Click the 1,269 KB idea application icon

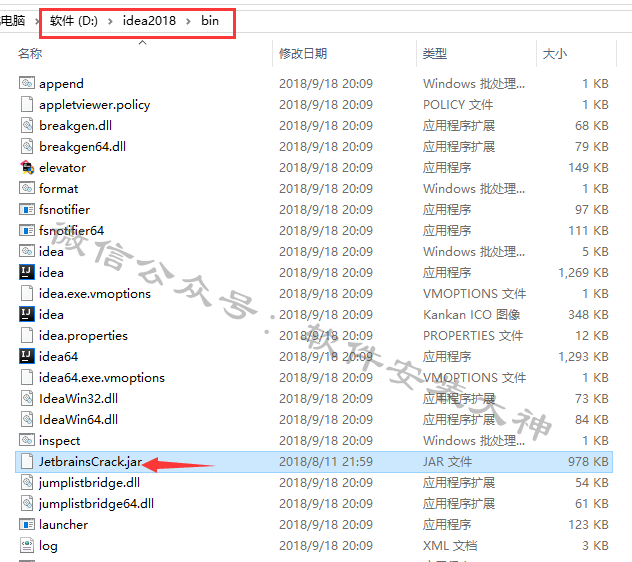tap(27, 272)
